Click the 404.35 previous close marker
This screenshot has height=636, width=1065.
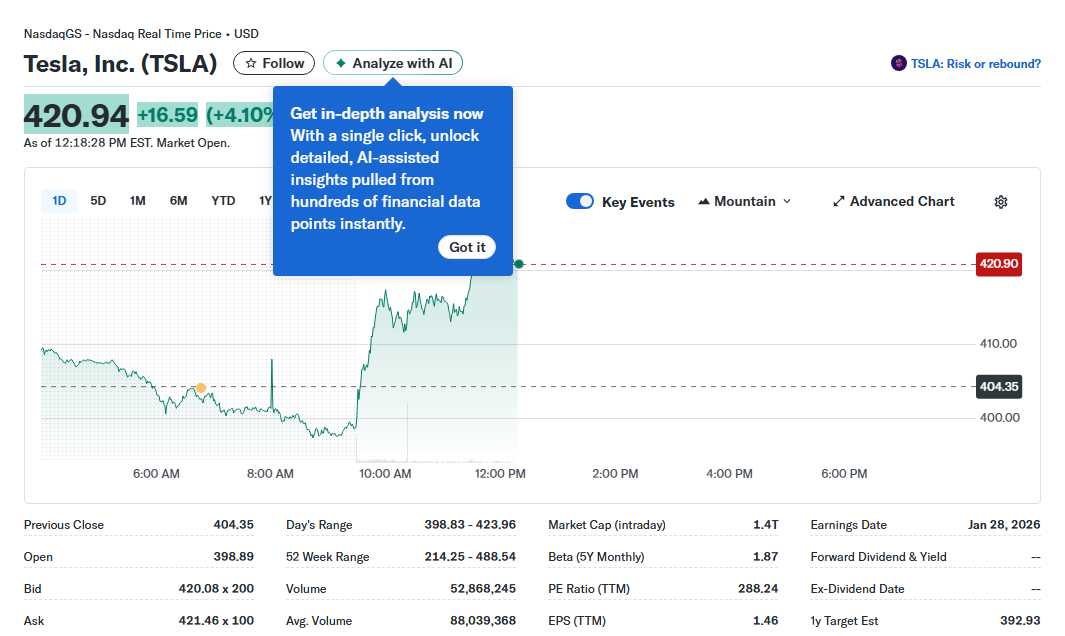(998, 387)
